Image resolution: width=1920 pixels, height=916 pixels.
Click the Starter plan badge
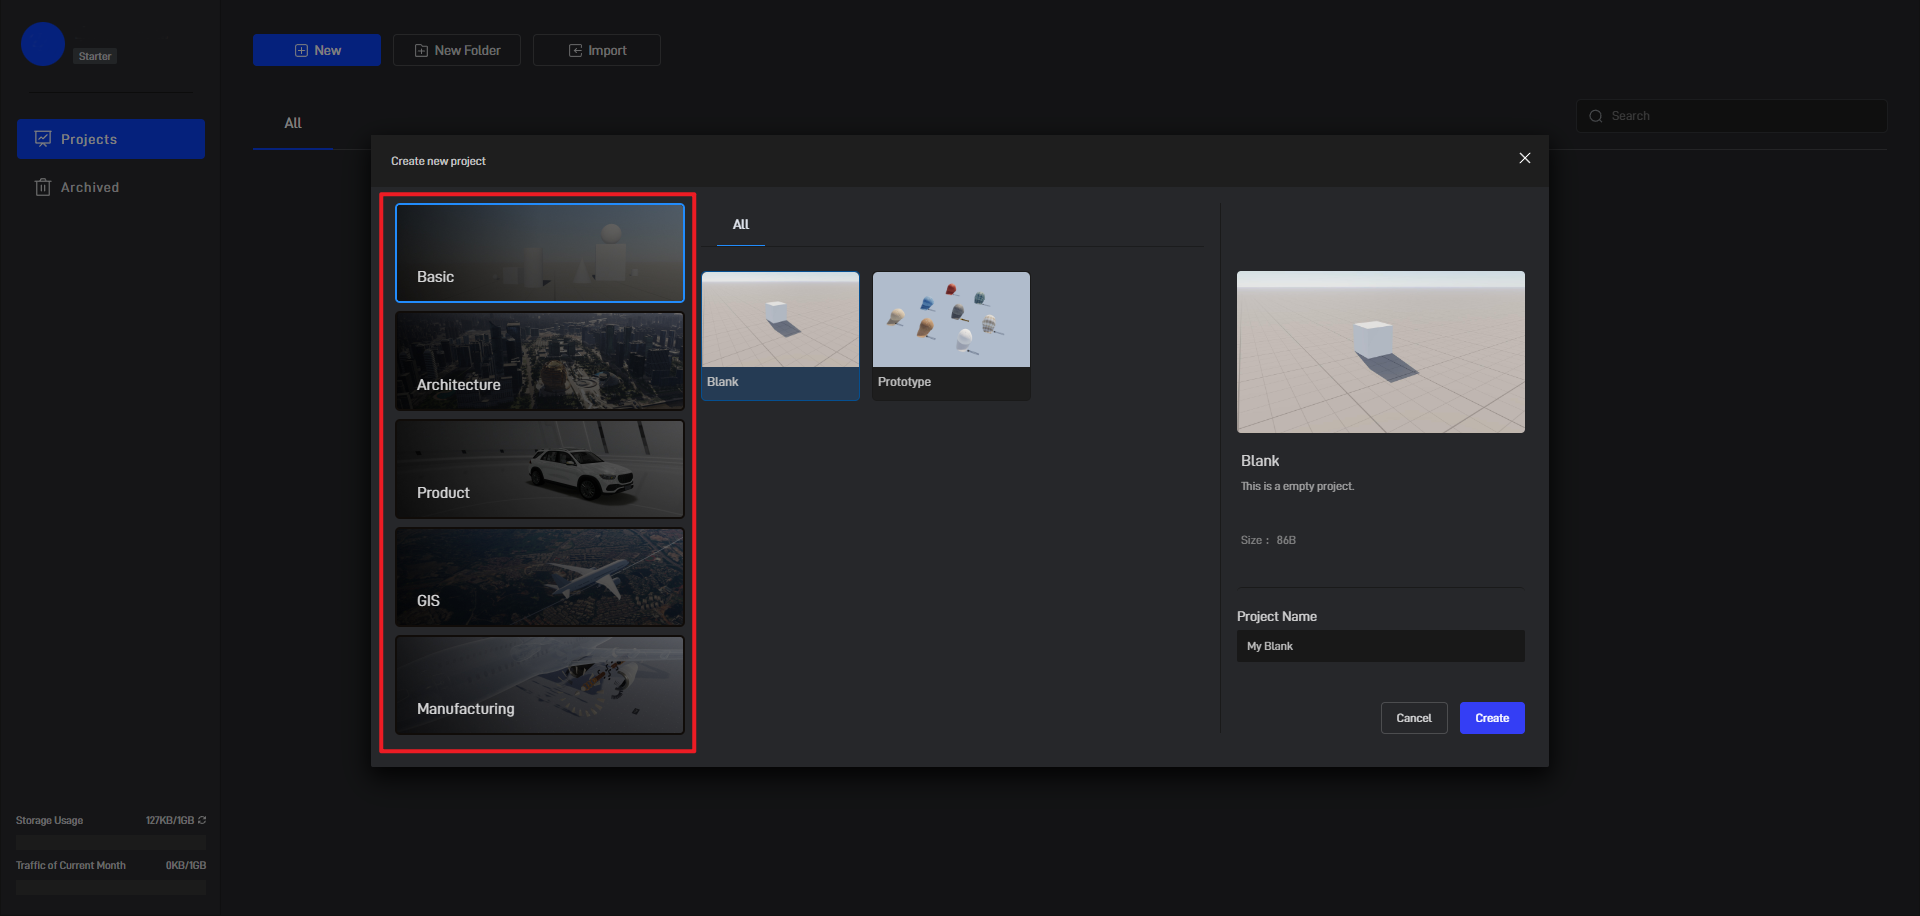[x=95, y=56]
